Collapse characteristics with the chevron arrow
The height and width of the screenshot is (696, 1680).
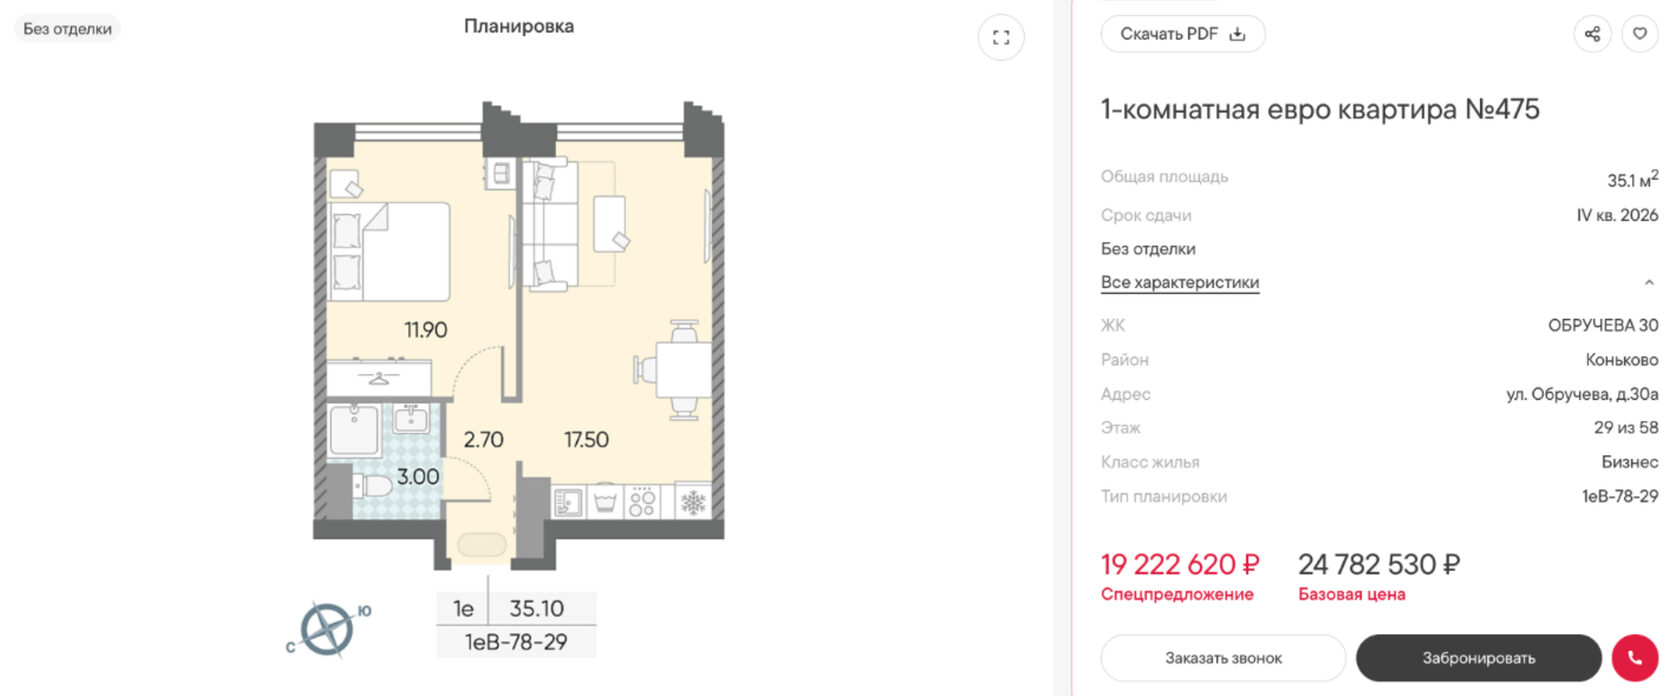pyautogui.click(x=1649, y=283)
